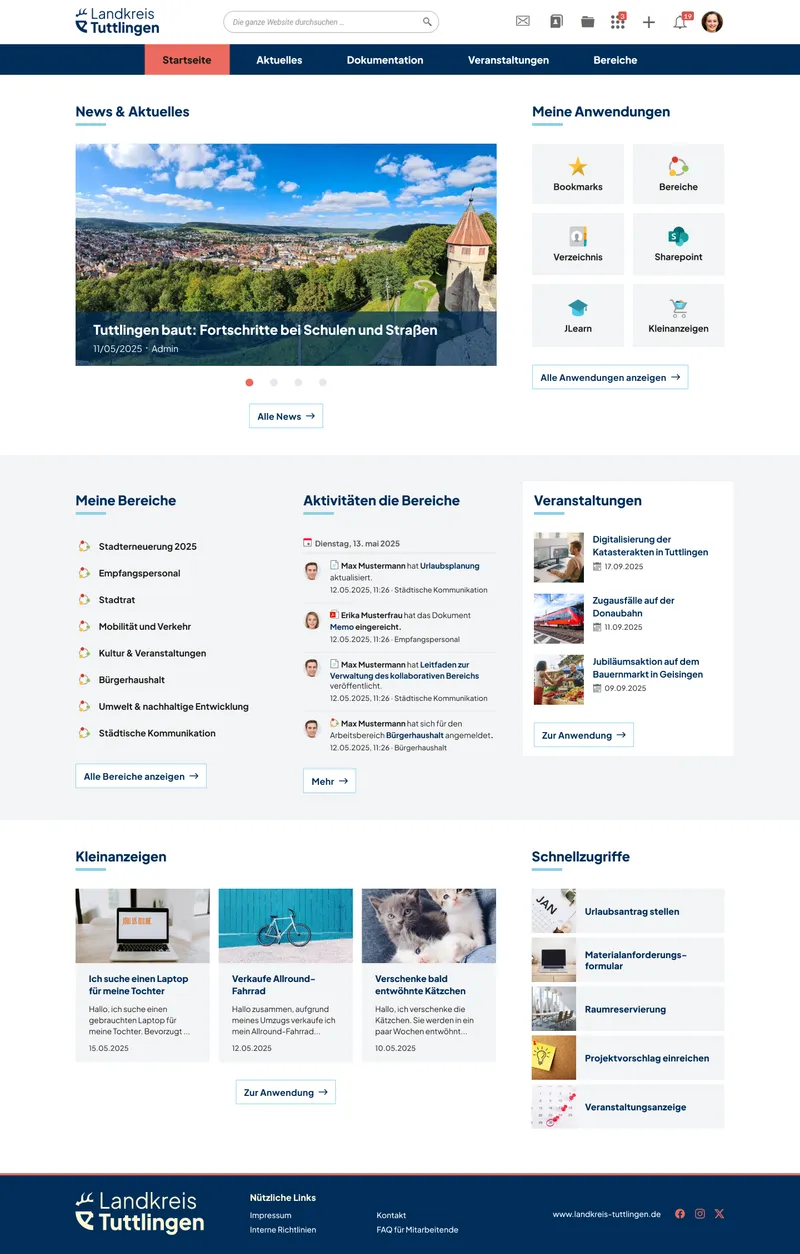Image resolution: width=800 pixels, height=1254 pixels.
Task: Open the Facebook icon in footer
Action: [680, 1214]
